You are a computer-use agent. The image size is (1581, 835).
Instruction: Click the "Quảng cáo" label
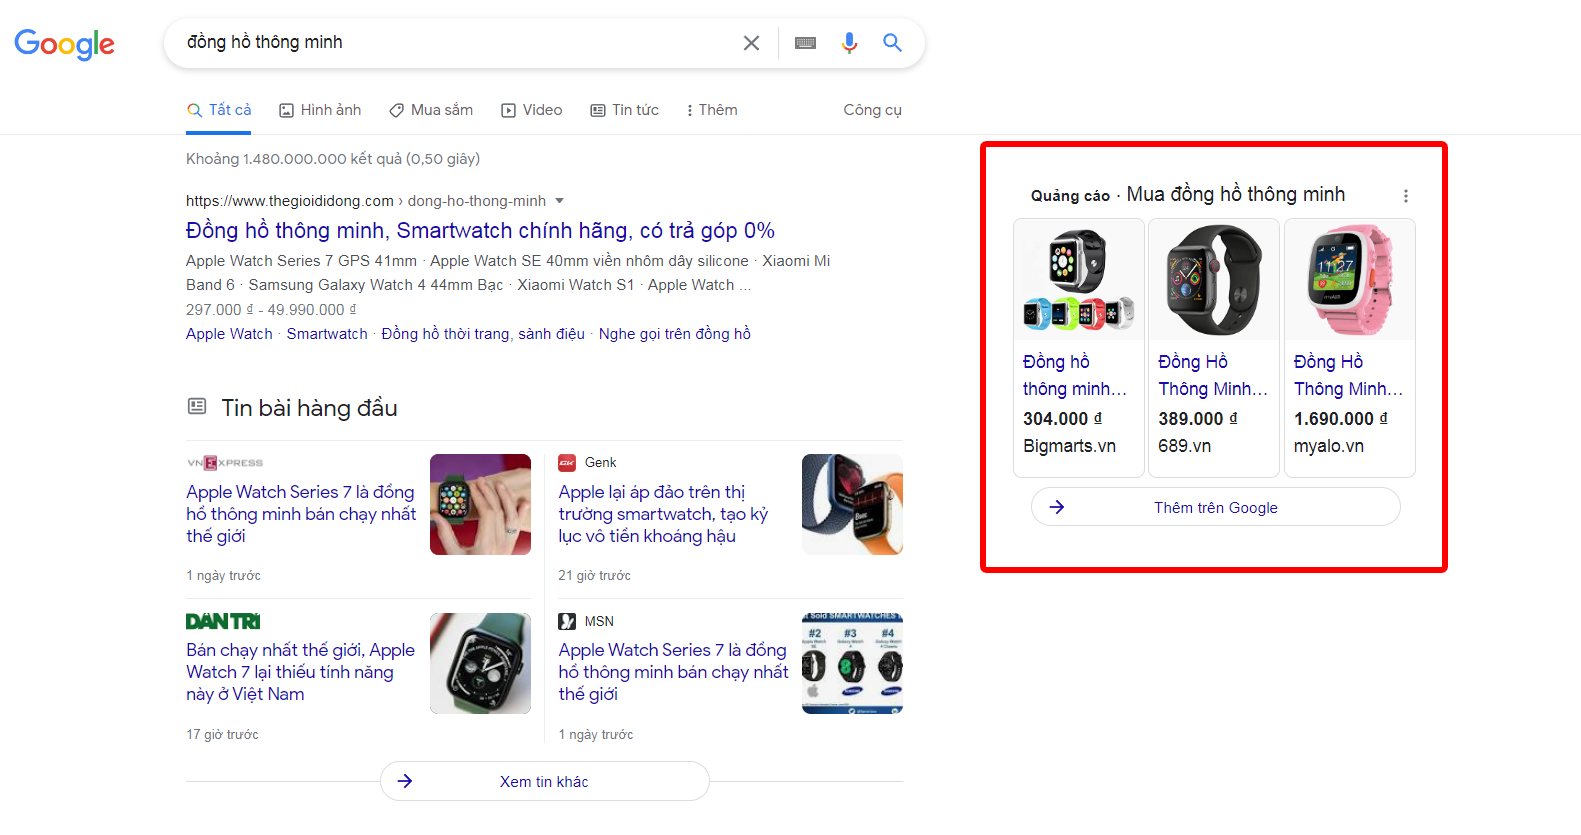(x=1070, y=196)
